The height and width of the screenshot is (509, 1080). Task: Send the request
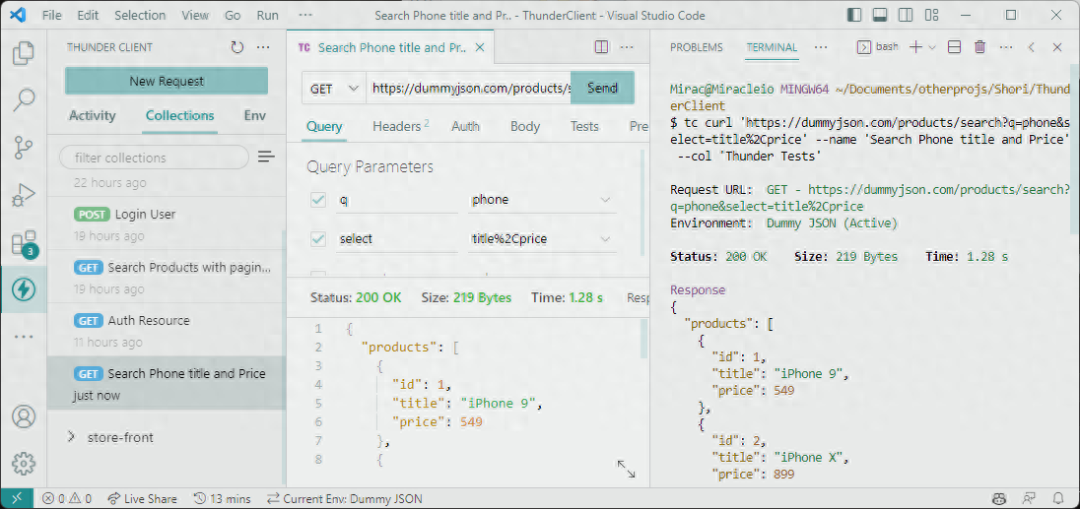[602, 88]
